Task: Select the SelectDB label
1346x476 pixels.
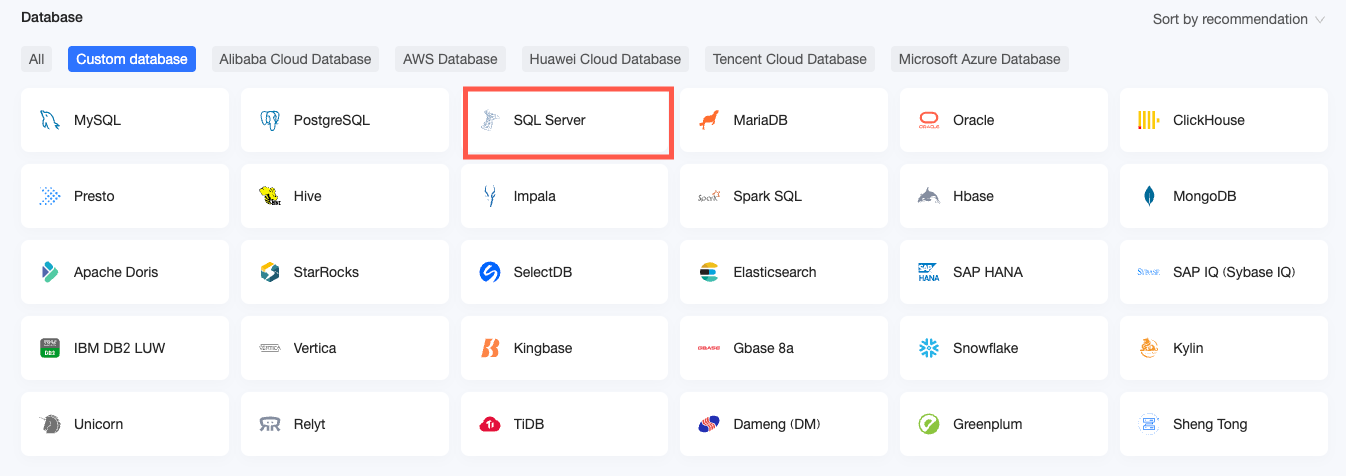Action: 543,272
